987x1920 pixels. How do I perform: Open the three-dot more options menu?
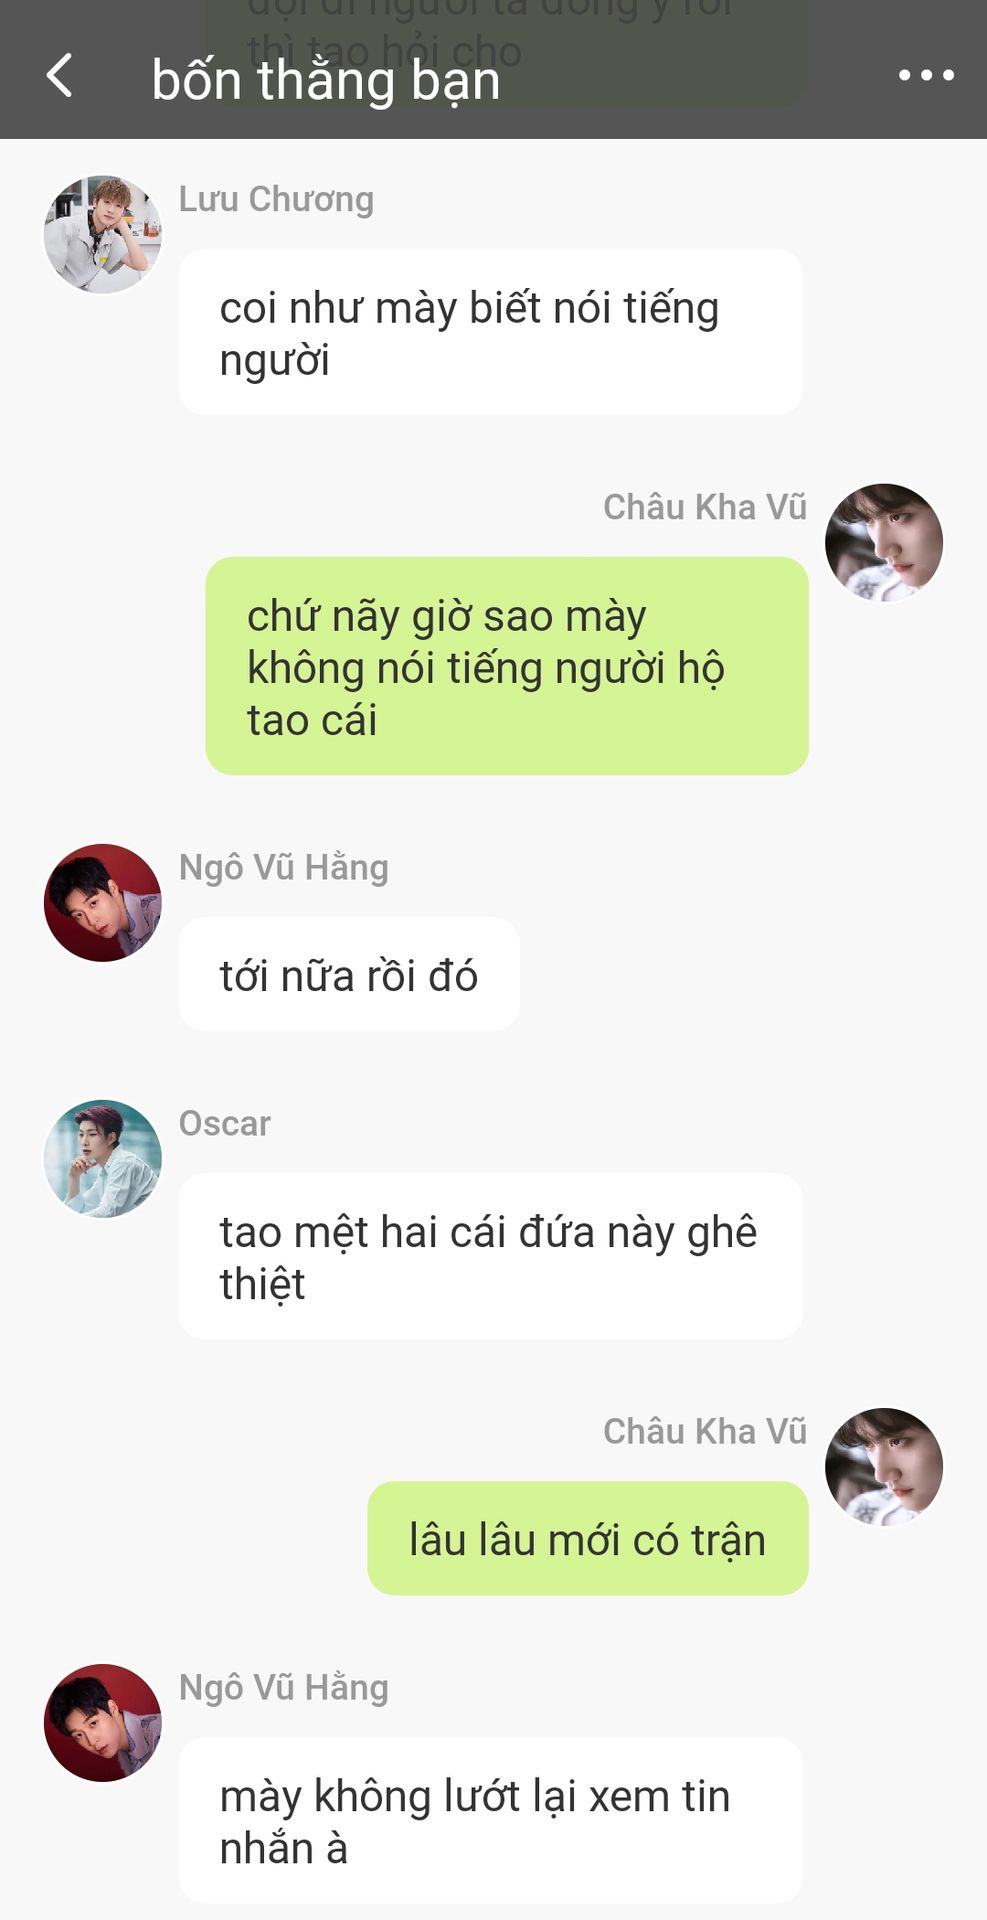tap(926, 75)
